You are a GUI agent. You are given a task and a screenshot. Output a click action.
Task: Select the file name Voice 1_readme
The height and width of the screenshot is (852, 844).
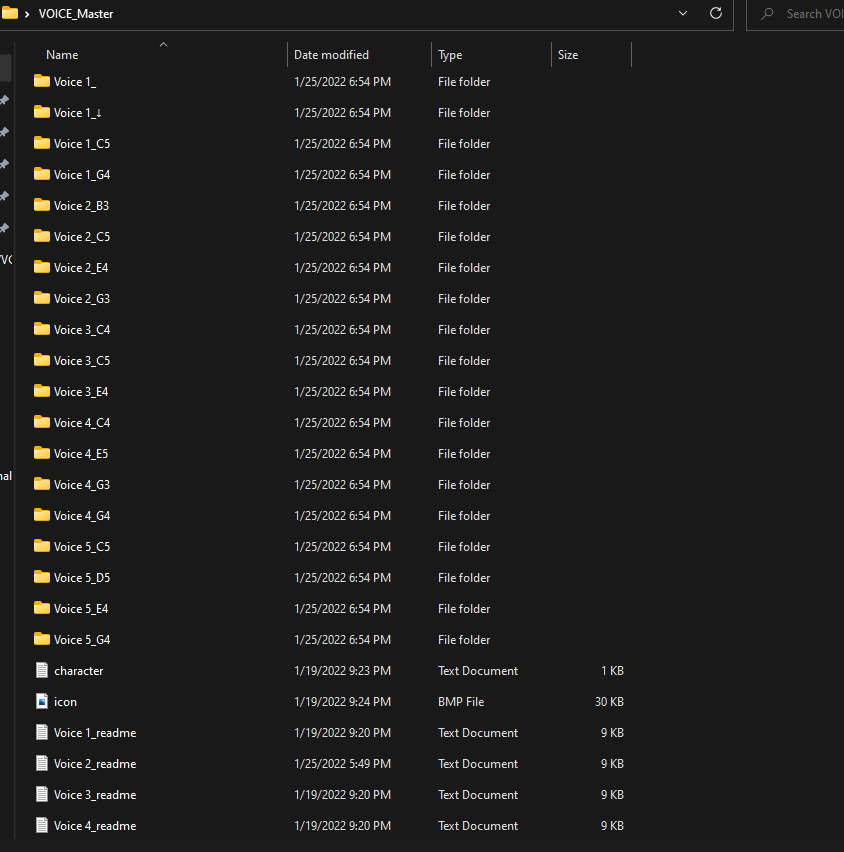pyautogui.click(x=95, y=733)
